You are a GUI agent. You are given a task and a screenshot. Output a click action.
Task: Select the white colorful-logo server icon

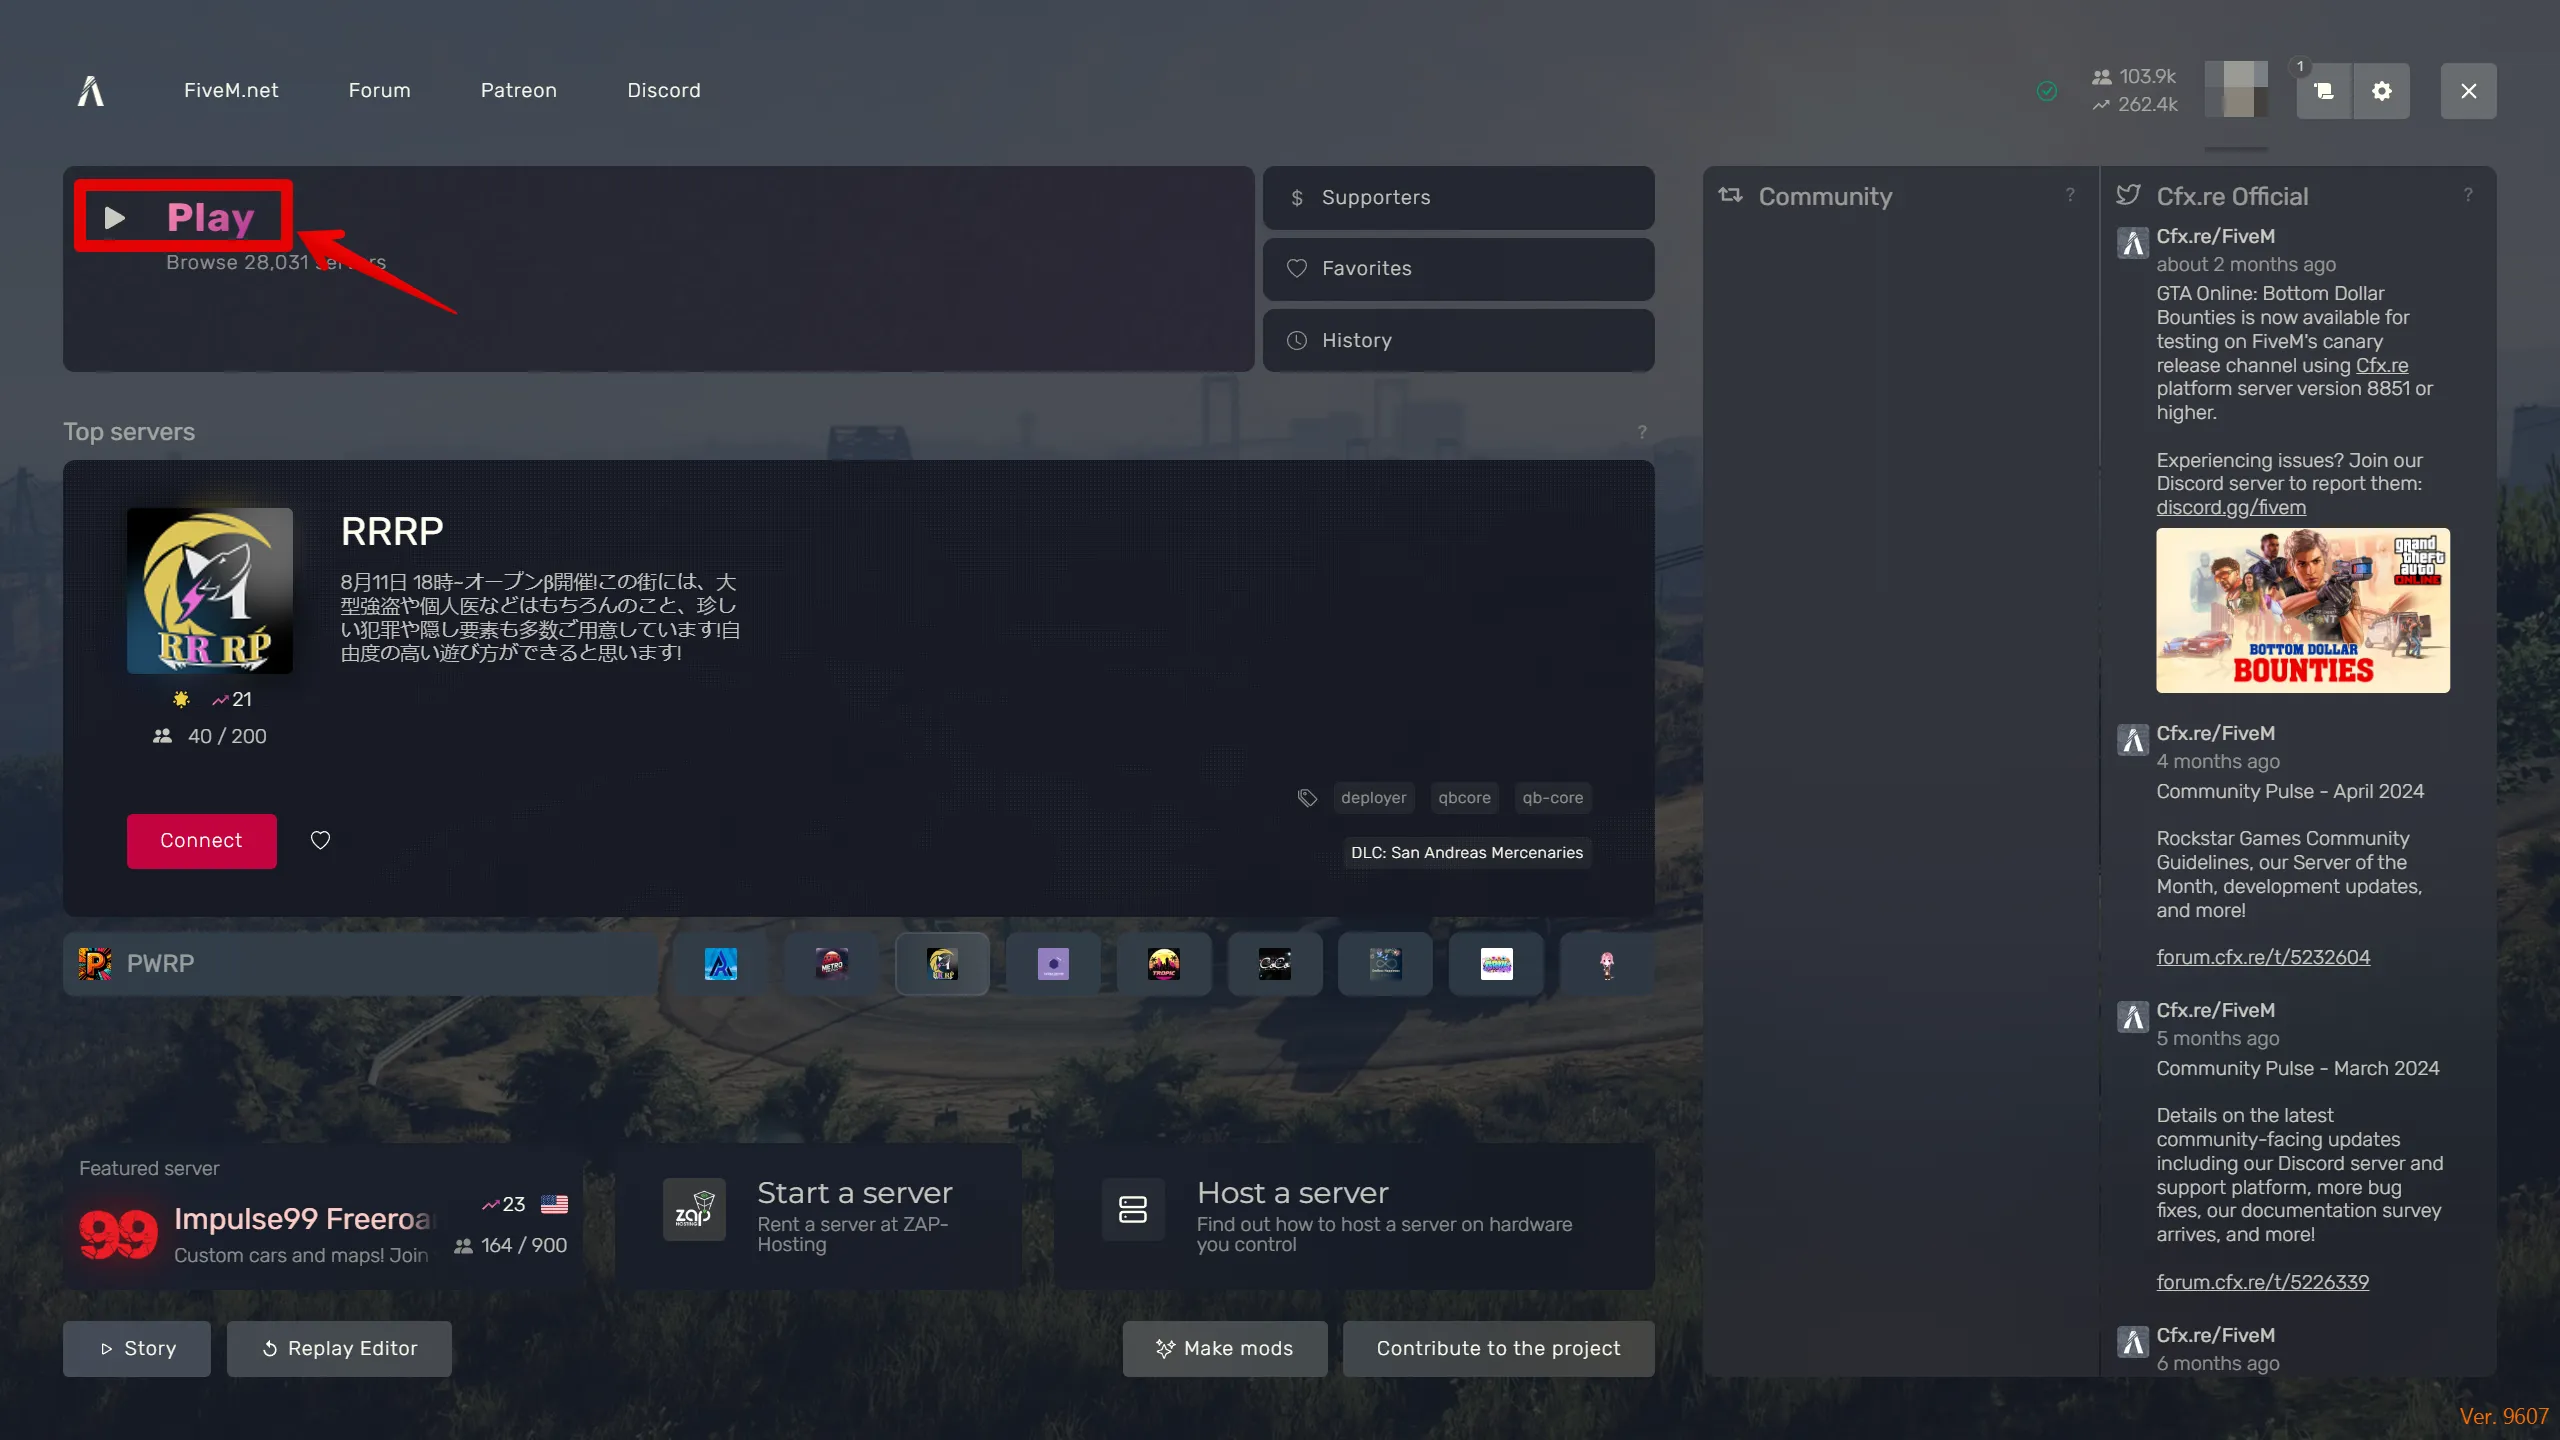point(1496,964)
